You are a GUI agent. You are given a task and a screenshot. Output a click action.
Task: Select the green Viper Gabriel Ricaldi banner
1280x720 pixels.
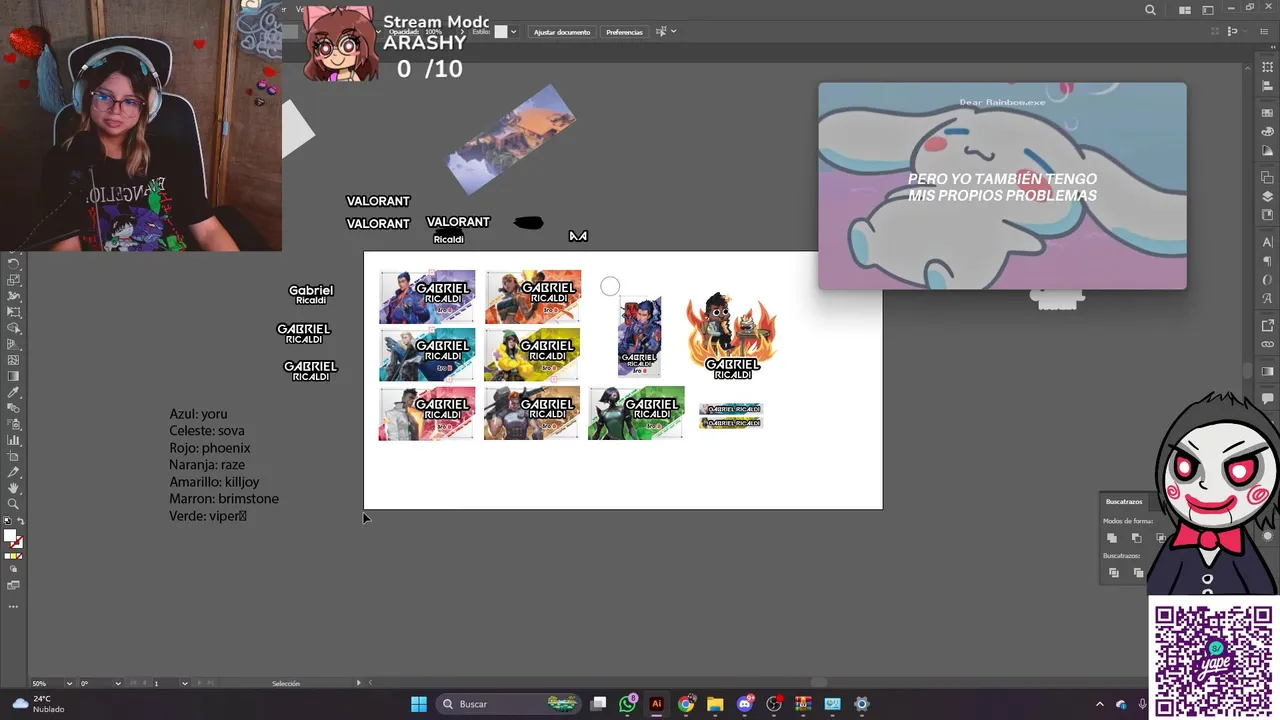tap(636, 413)
